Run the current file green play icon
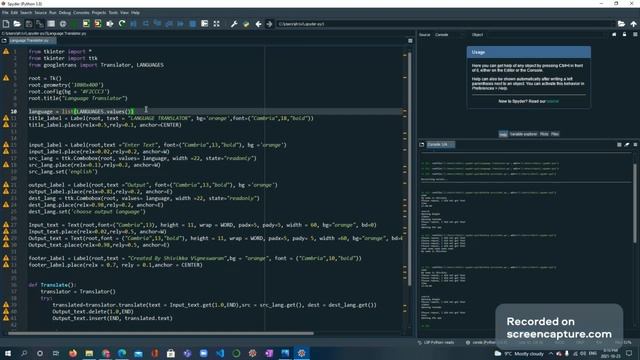640x360 pixels. 74,24
